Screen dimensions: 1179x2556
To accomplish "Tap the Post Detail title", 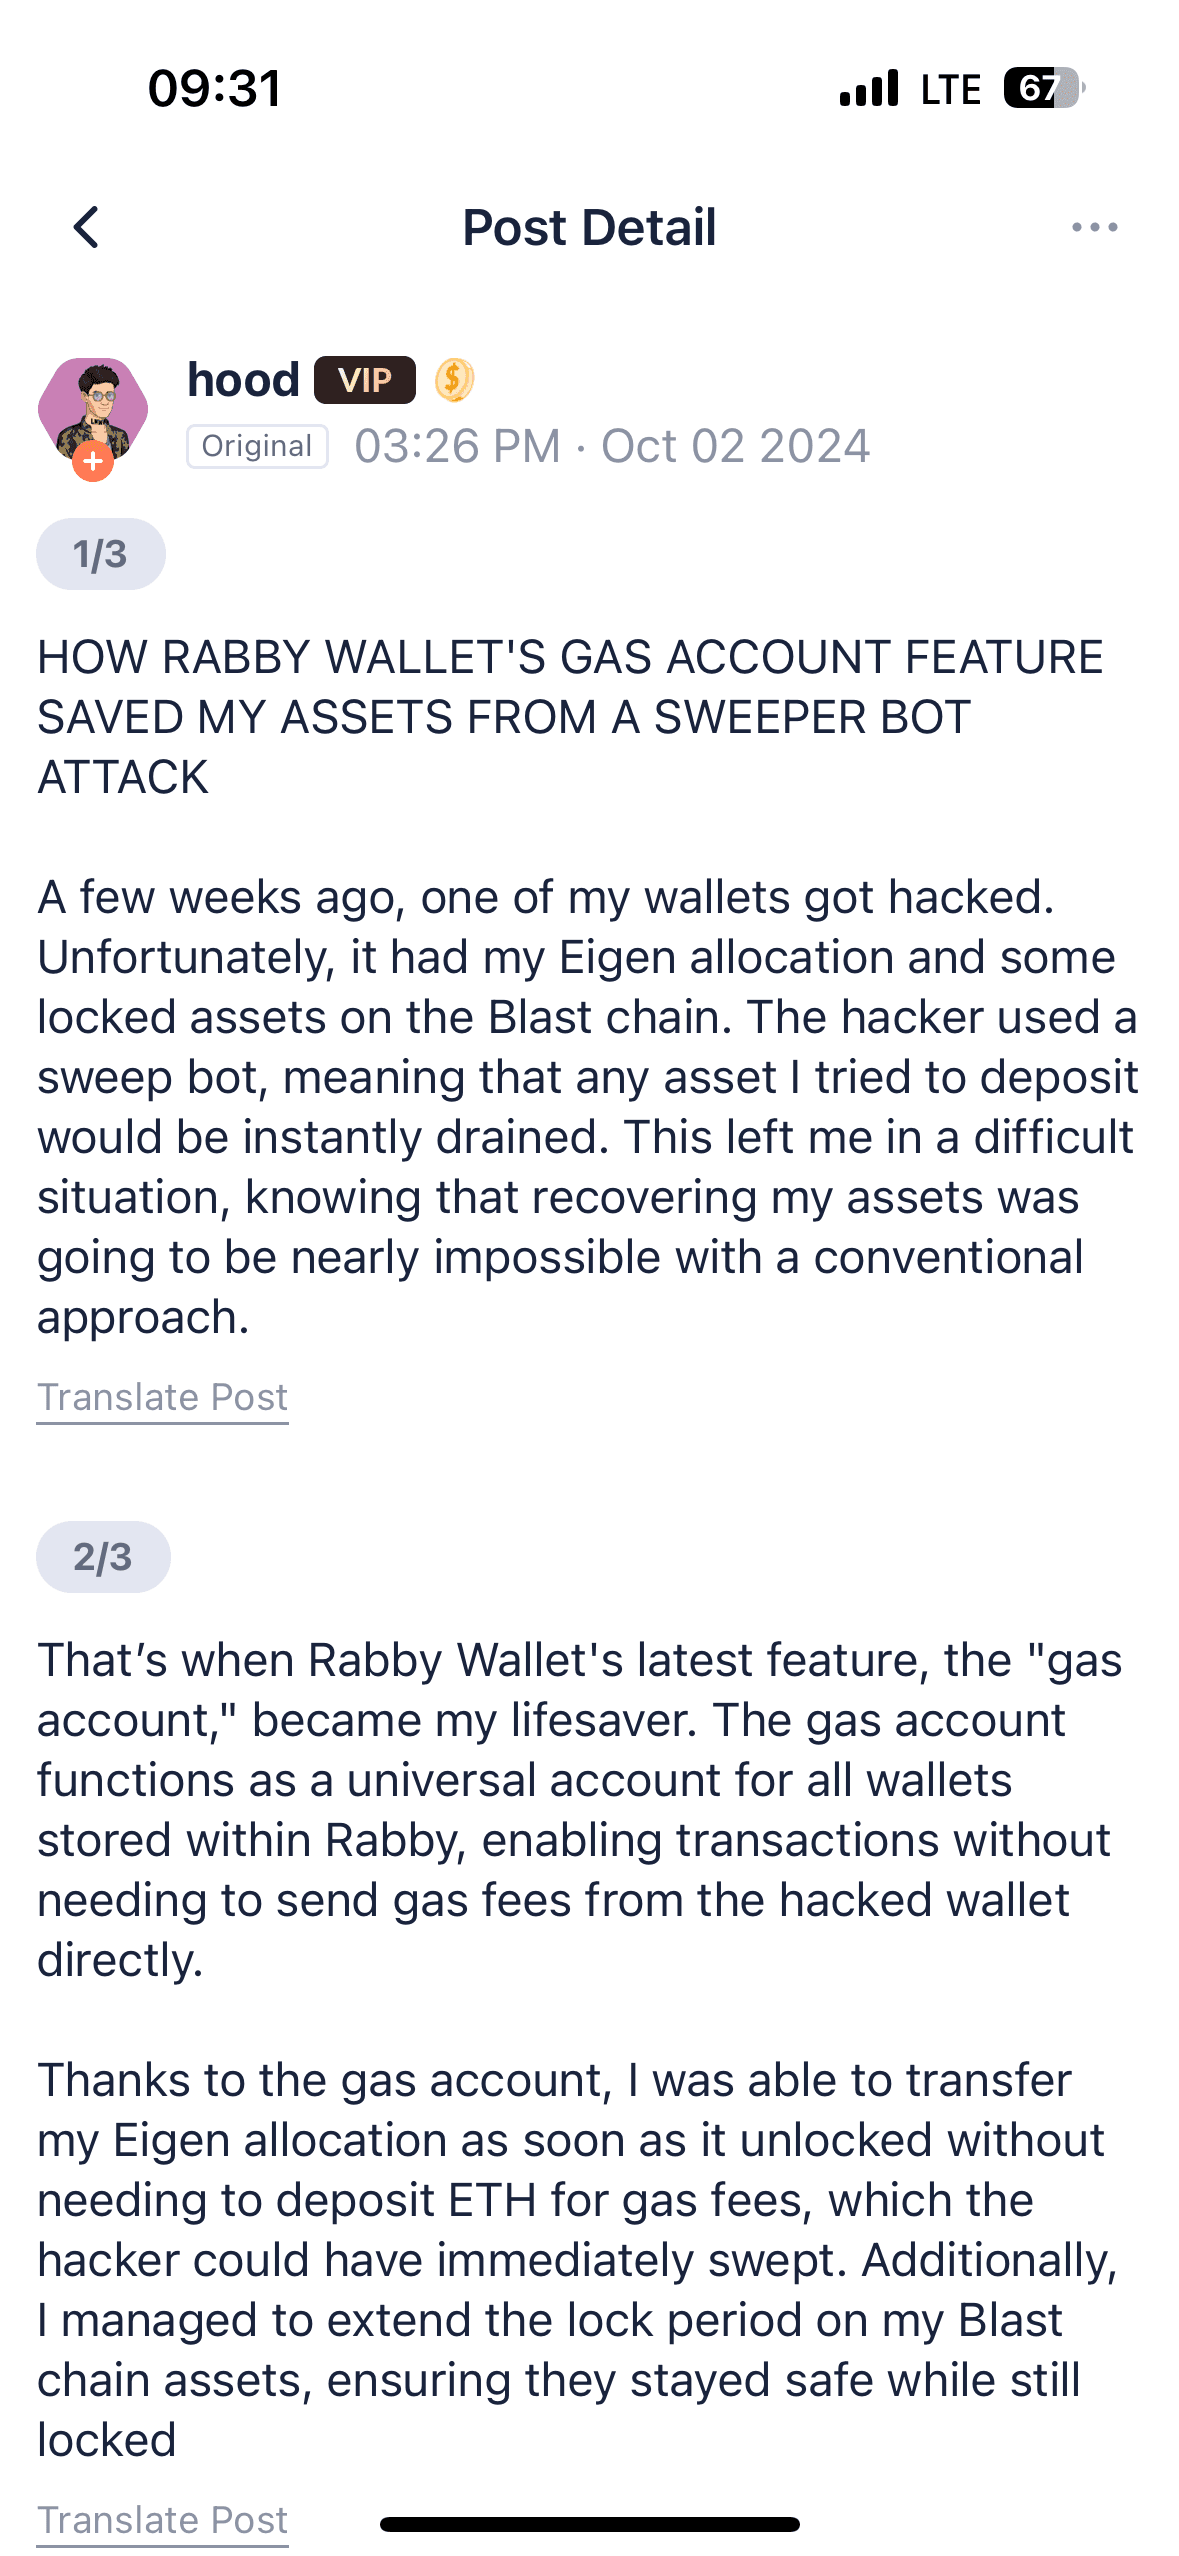I will (x=588, y=228).
